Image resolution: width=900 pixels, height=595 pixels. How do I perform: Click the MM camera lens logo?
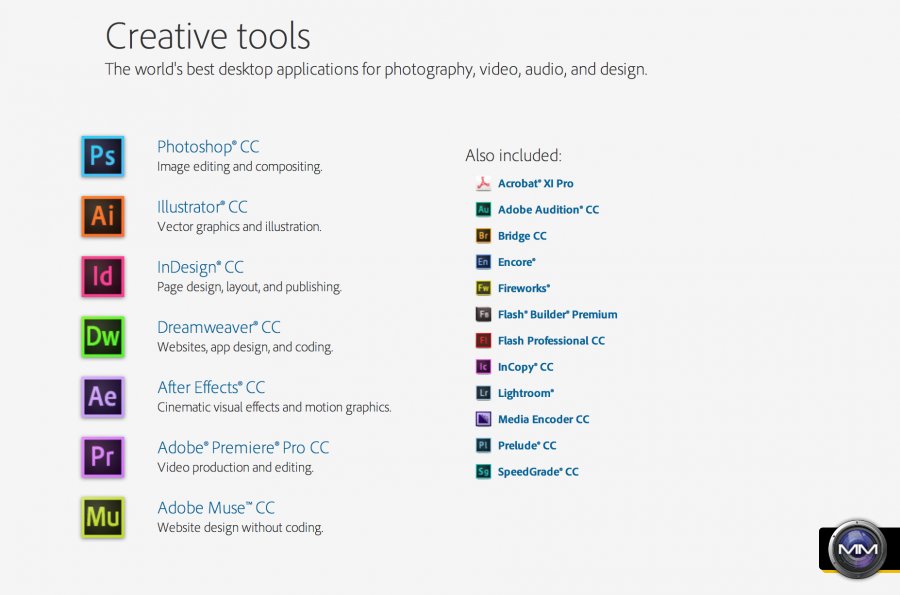click(858, 549)
